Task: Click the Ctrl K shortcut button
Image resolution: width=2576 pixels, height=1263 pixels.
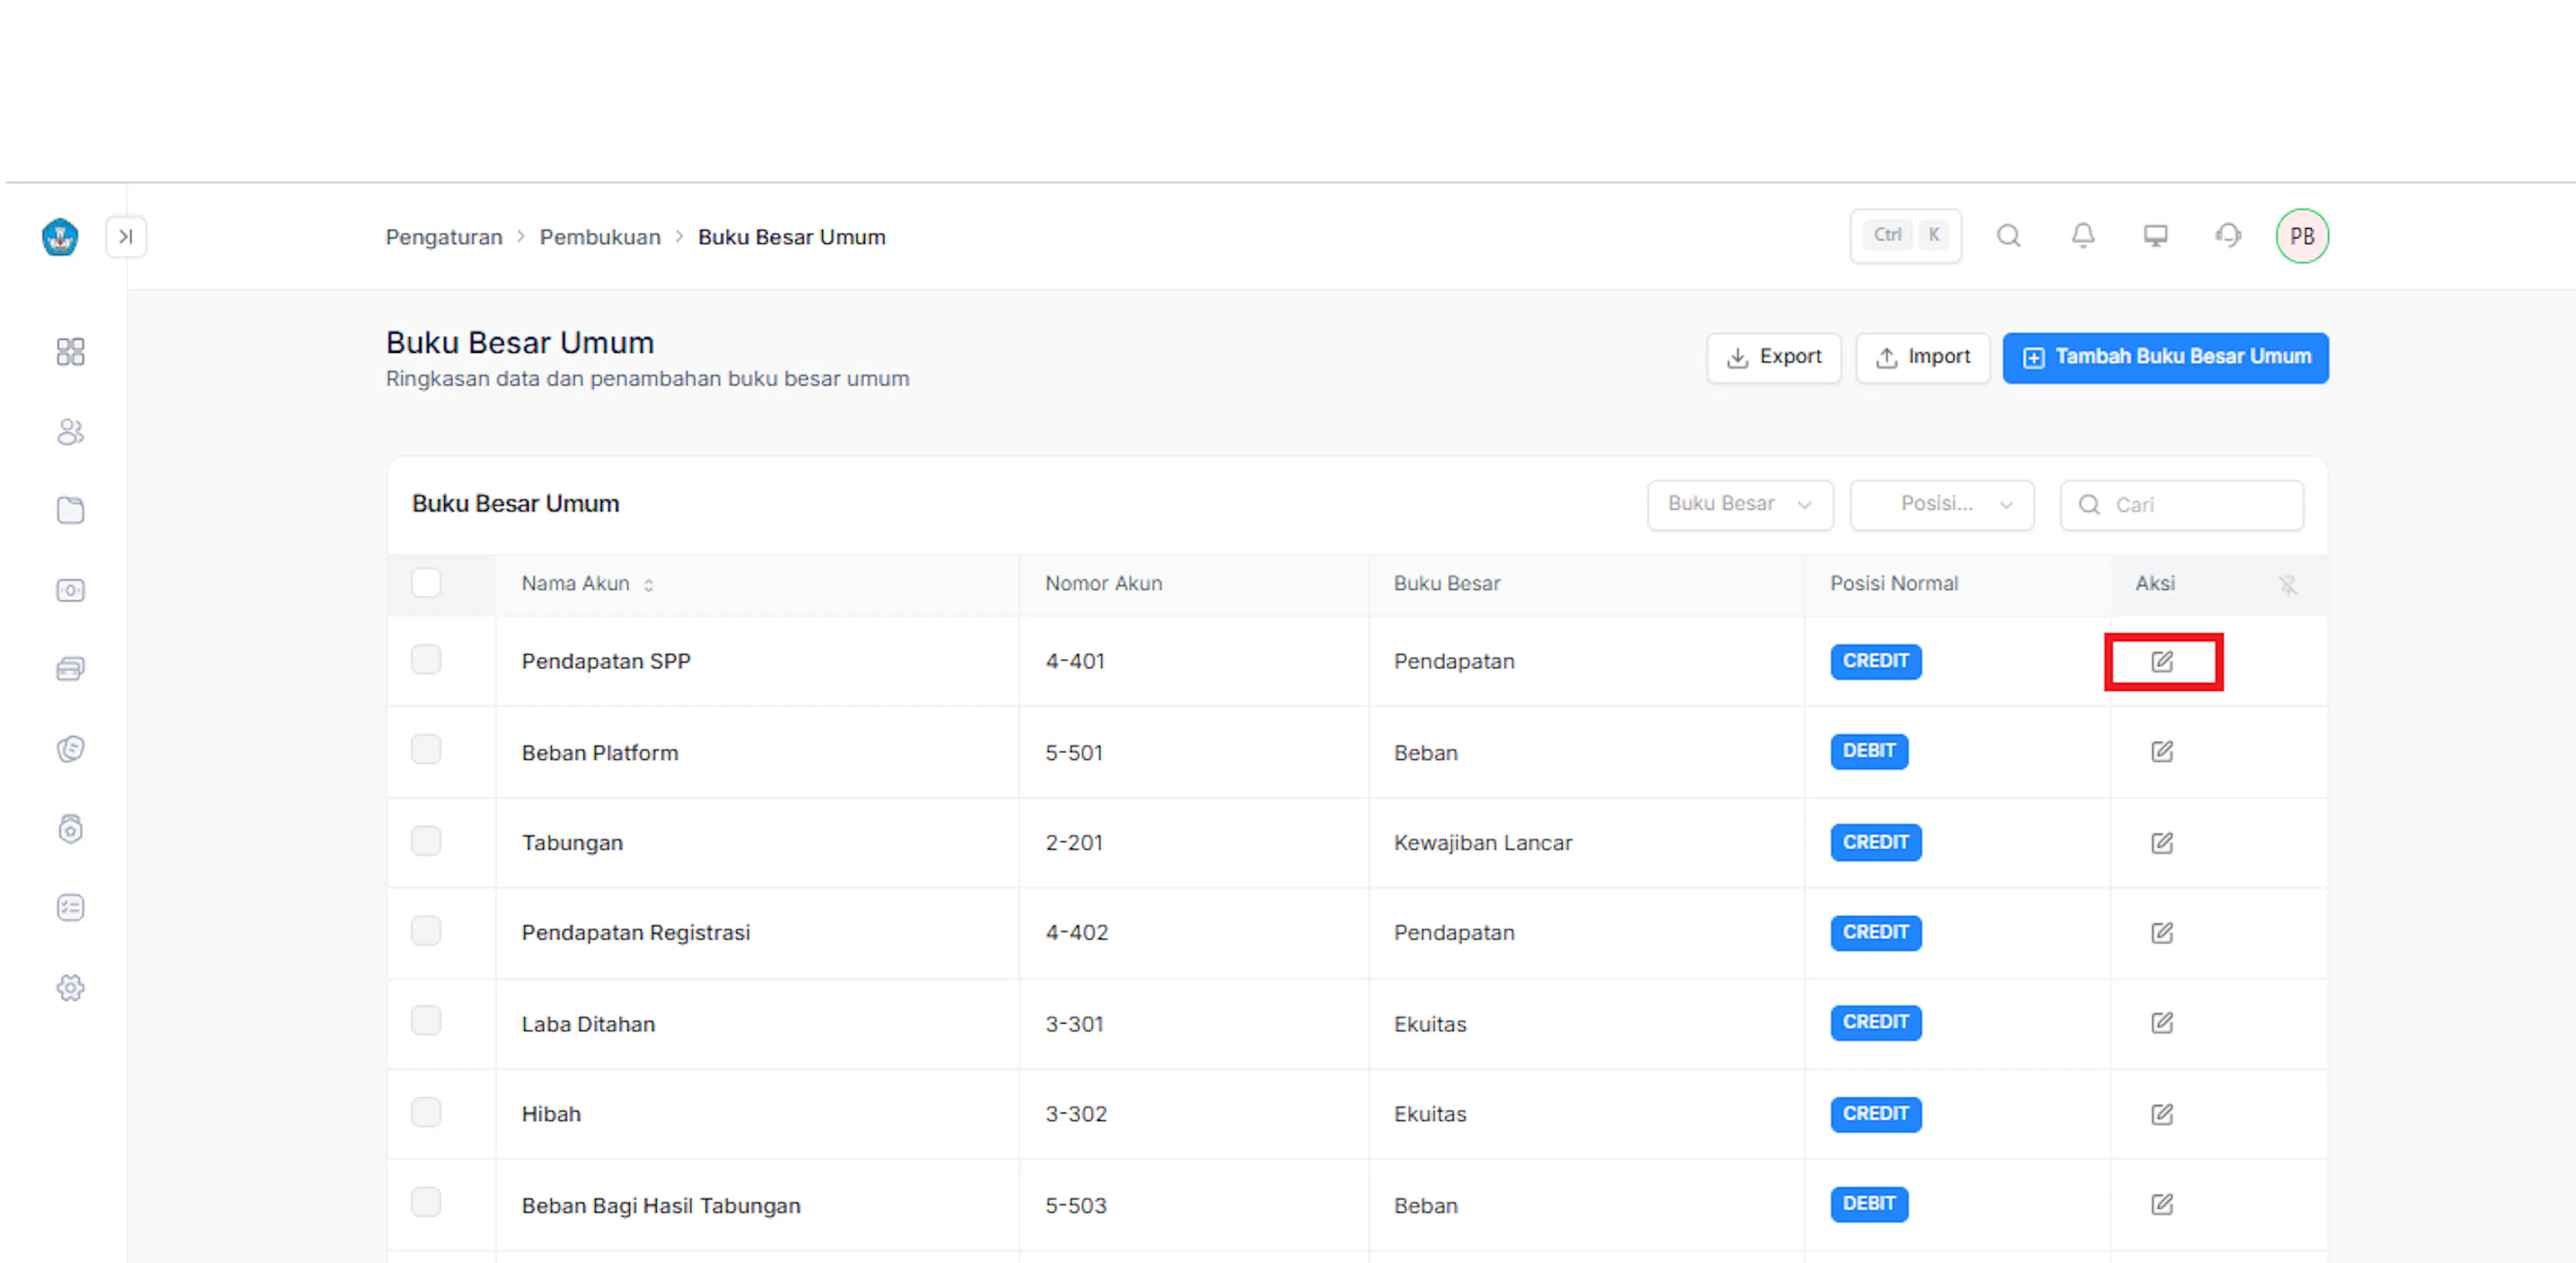Action: [x=1905, y=236]
